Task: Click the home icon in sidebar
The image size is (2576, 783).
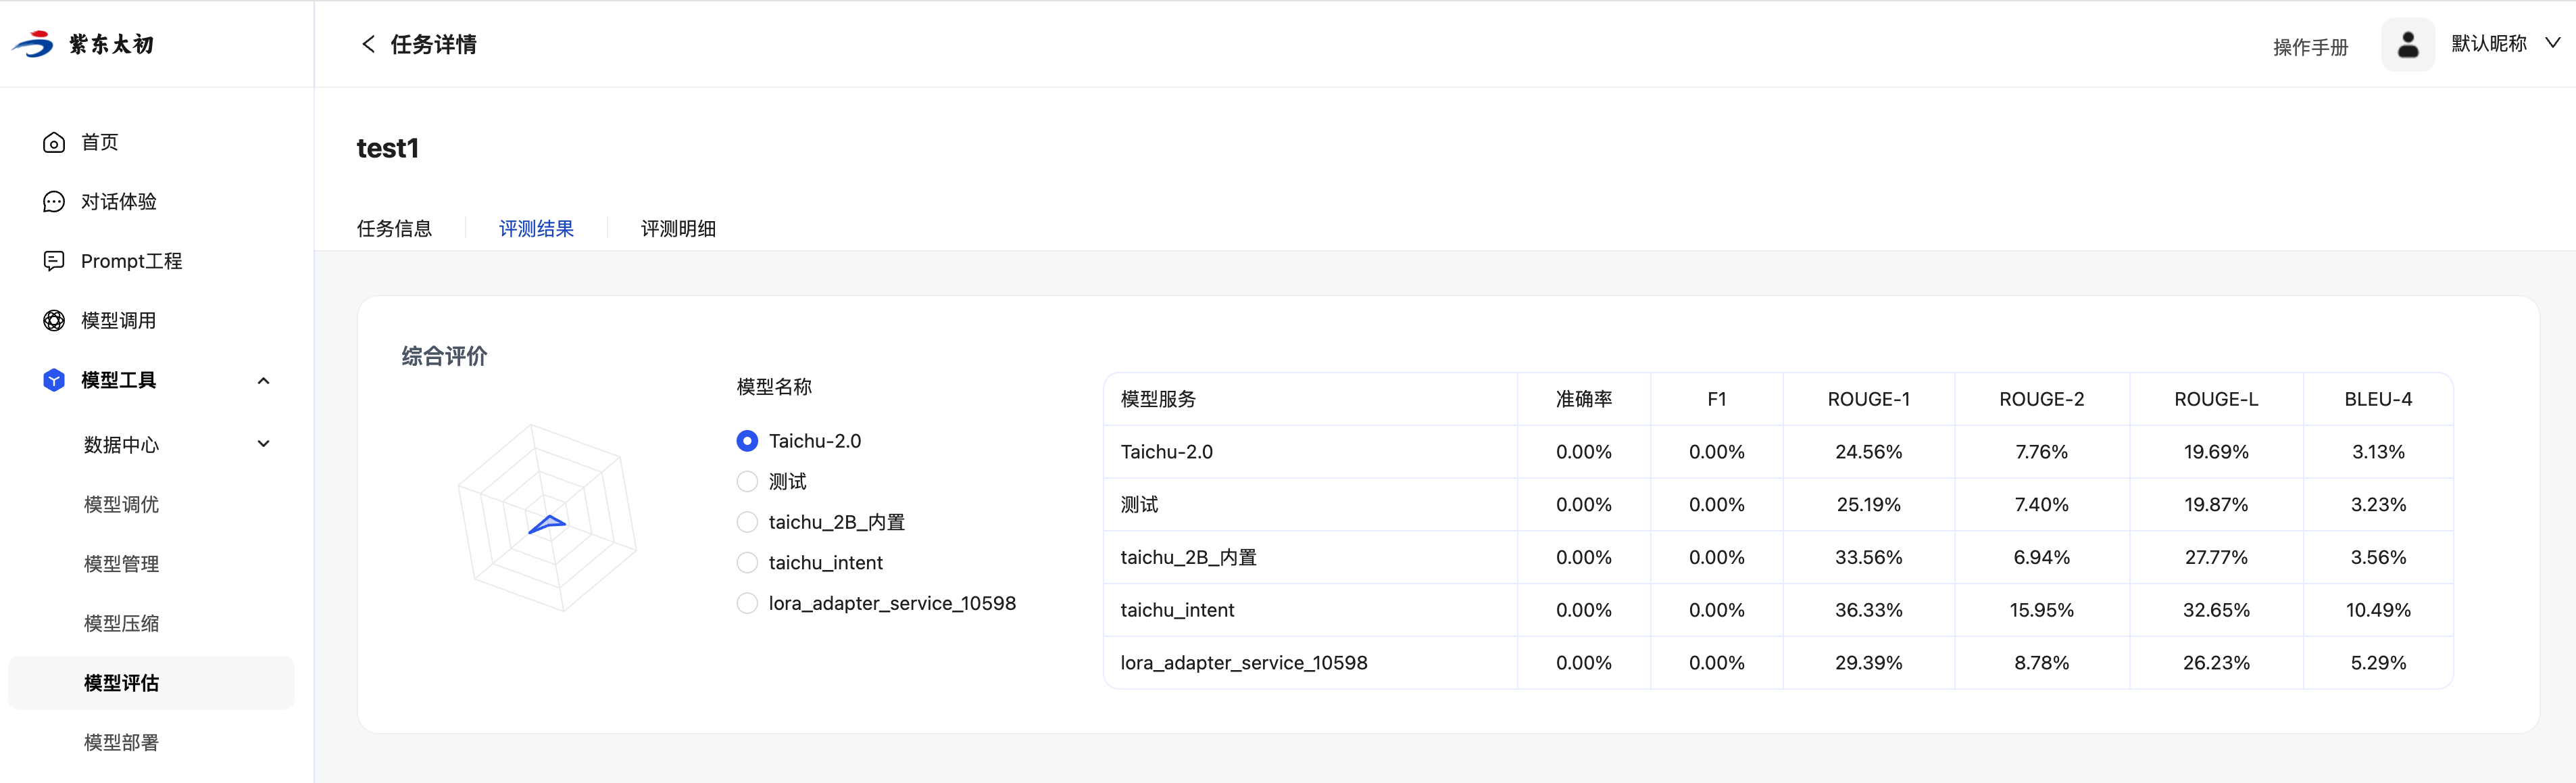Action: (x=54, y=143)
